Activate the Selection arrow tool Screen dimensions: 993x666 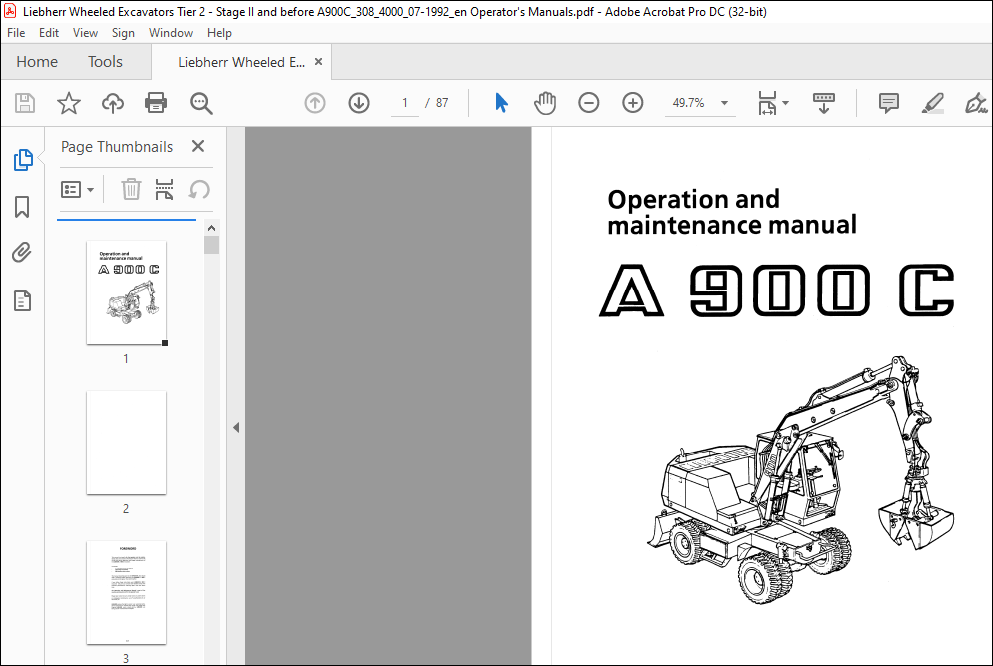[x=501, y=103]
